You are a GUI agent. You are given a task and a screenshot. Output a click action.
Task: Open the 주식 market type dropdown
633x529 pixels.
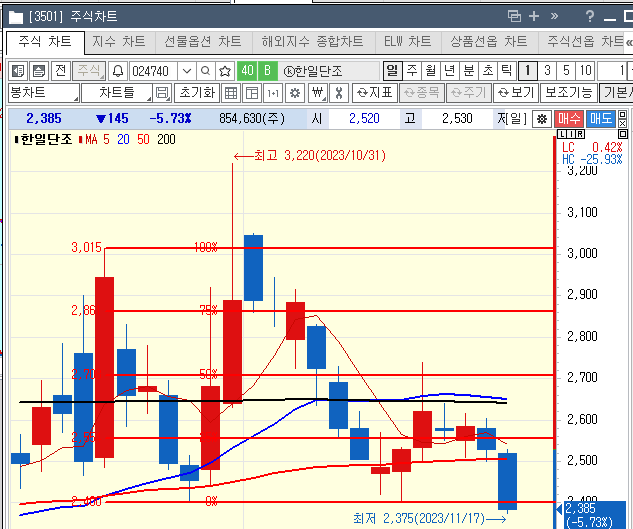tap(89, 71)
